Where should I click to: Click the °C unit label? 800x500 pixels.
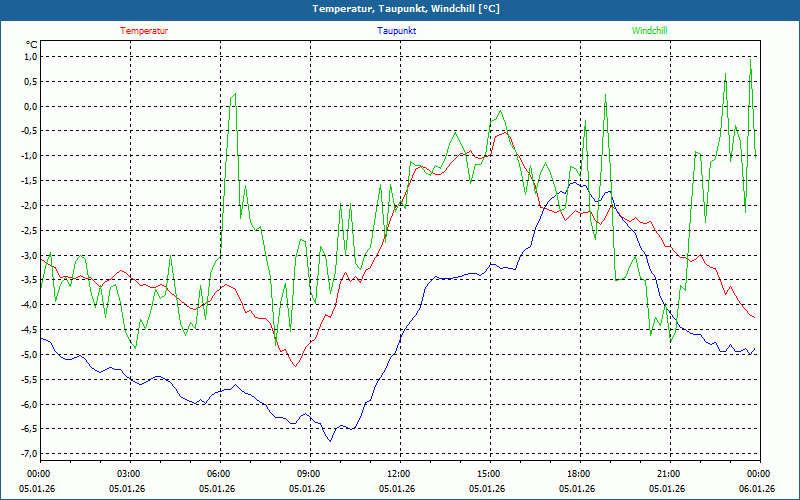click(31, 44)
